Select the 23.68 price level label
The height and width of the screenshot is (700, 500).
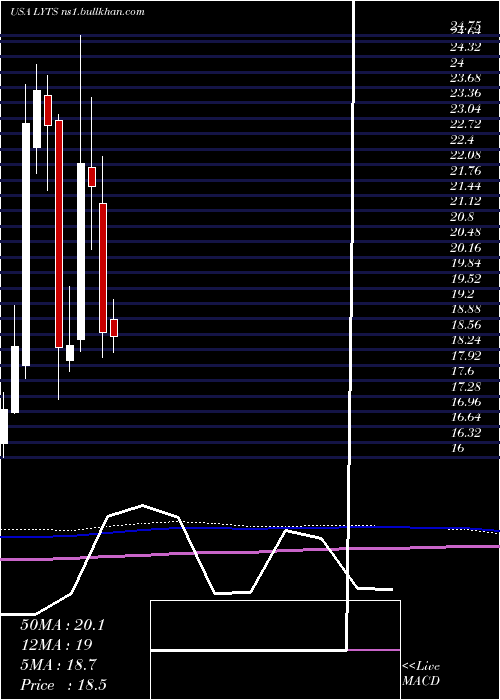(x=466, y=78)
